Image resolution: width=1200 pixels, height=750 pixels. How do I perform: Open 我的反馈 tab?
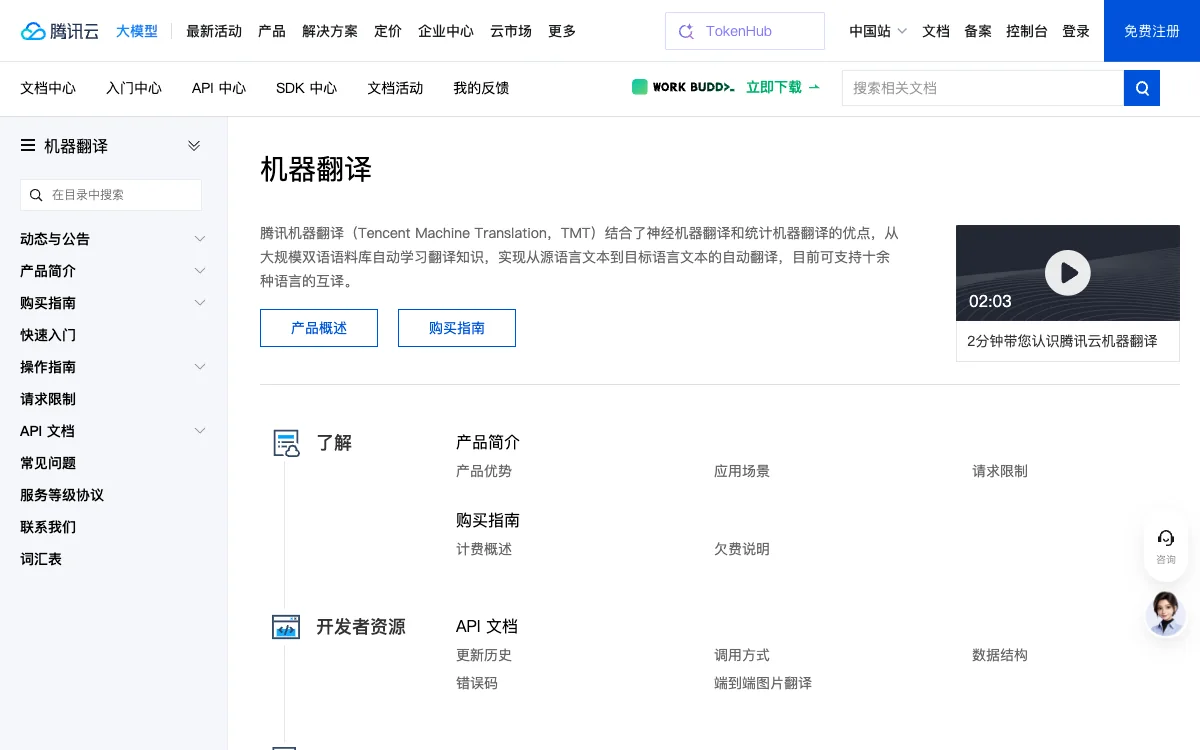481,88
